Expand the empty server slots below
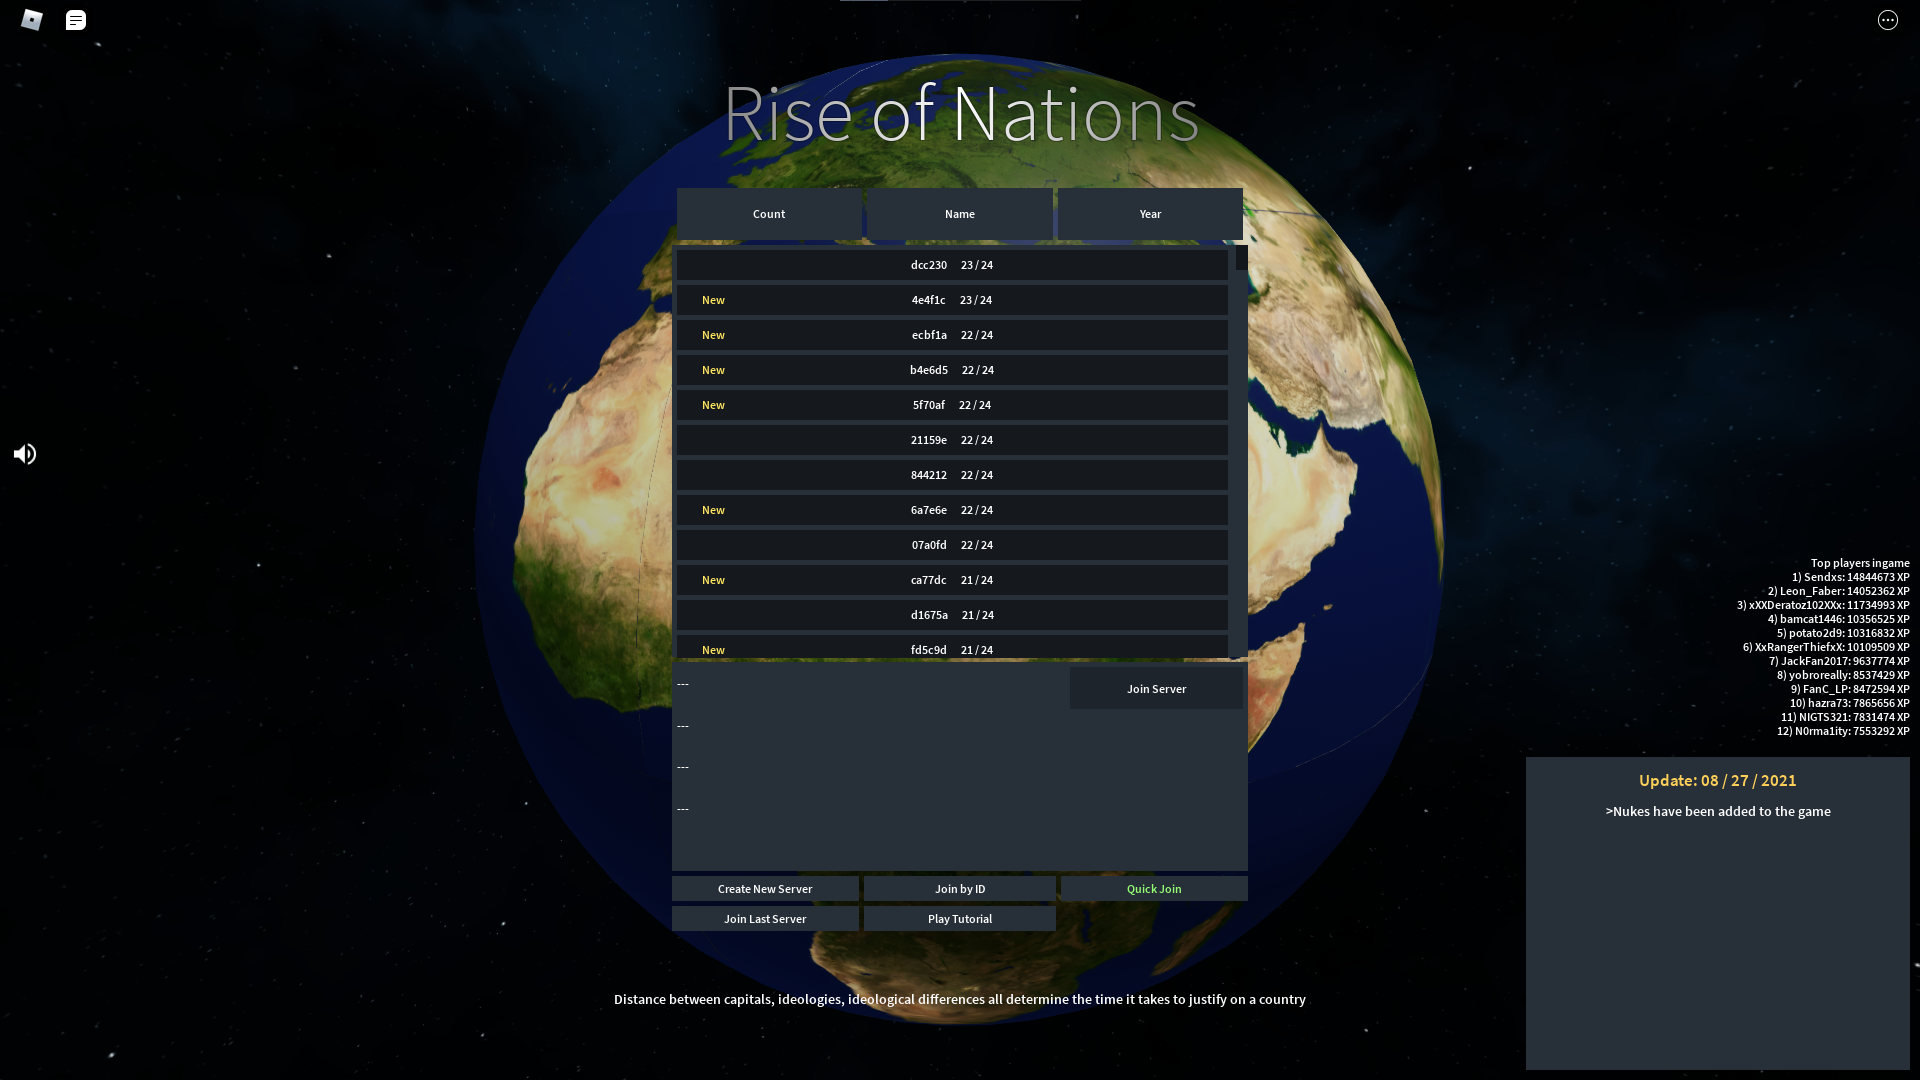The width and height of the screenshot is (1920, 1080). click(x=683, y=683)
